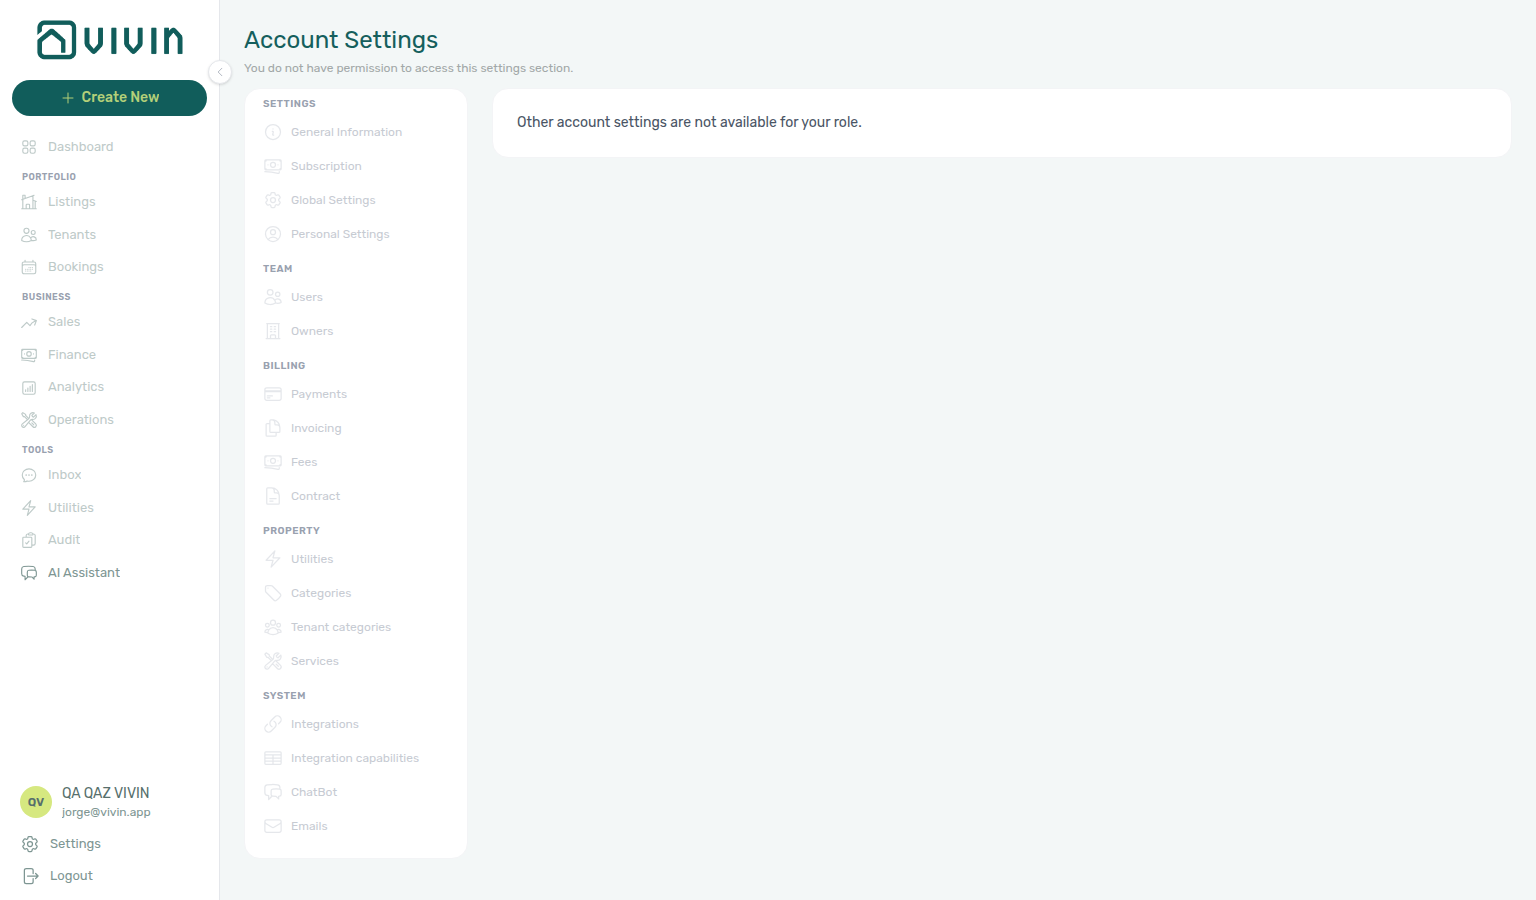The height and width of the screenshot is (900, 1536).
Task: Click the Operations tools icon
Action: click(x=29, y=420)
